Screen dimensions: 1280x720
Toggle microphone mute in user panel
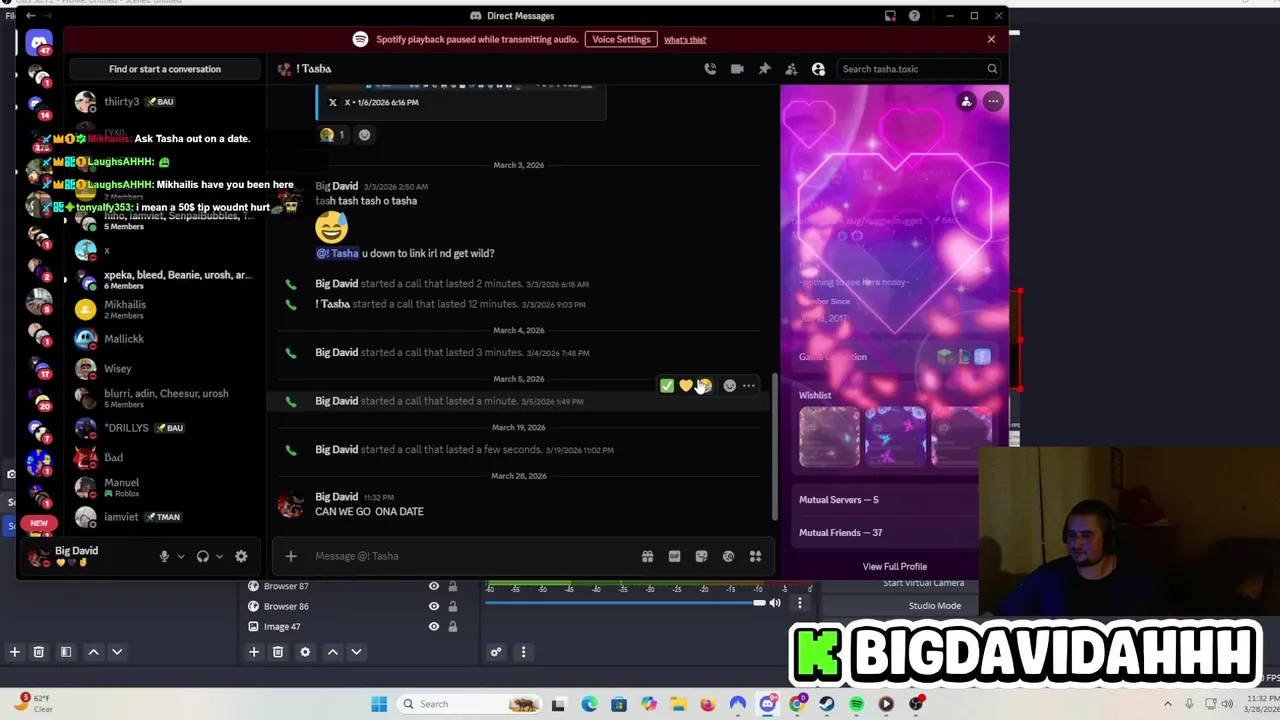pyautogui.click(x=164, y=556)
